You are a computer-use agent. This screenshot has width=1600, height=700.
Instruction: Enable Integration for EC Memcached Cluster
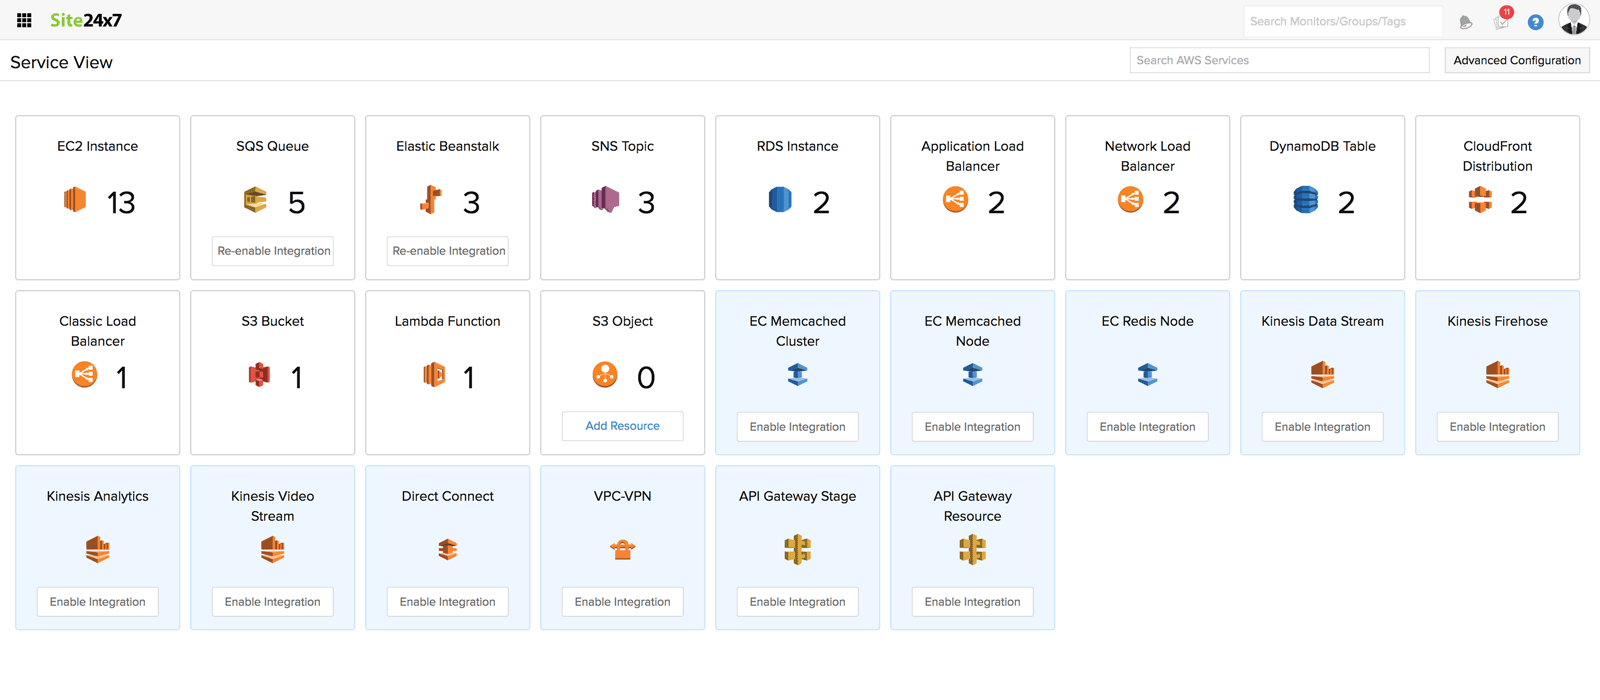tap(797, 427)
